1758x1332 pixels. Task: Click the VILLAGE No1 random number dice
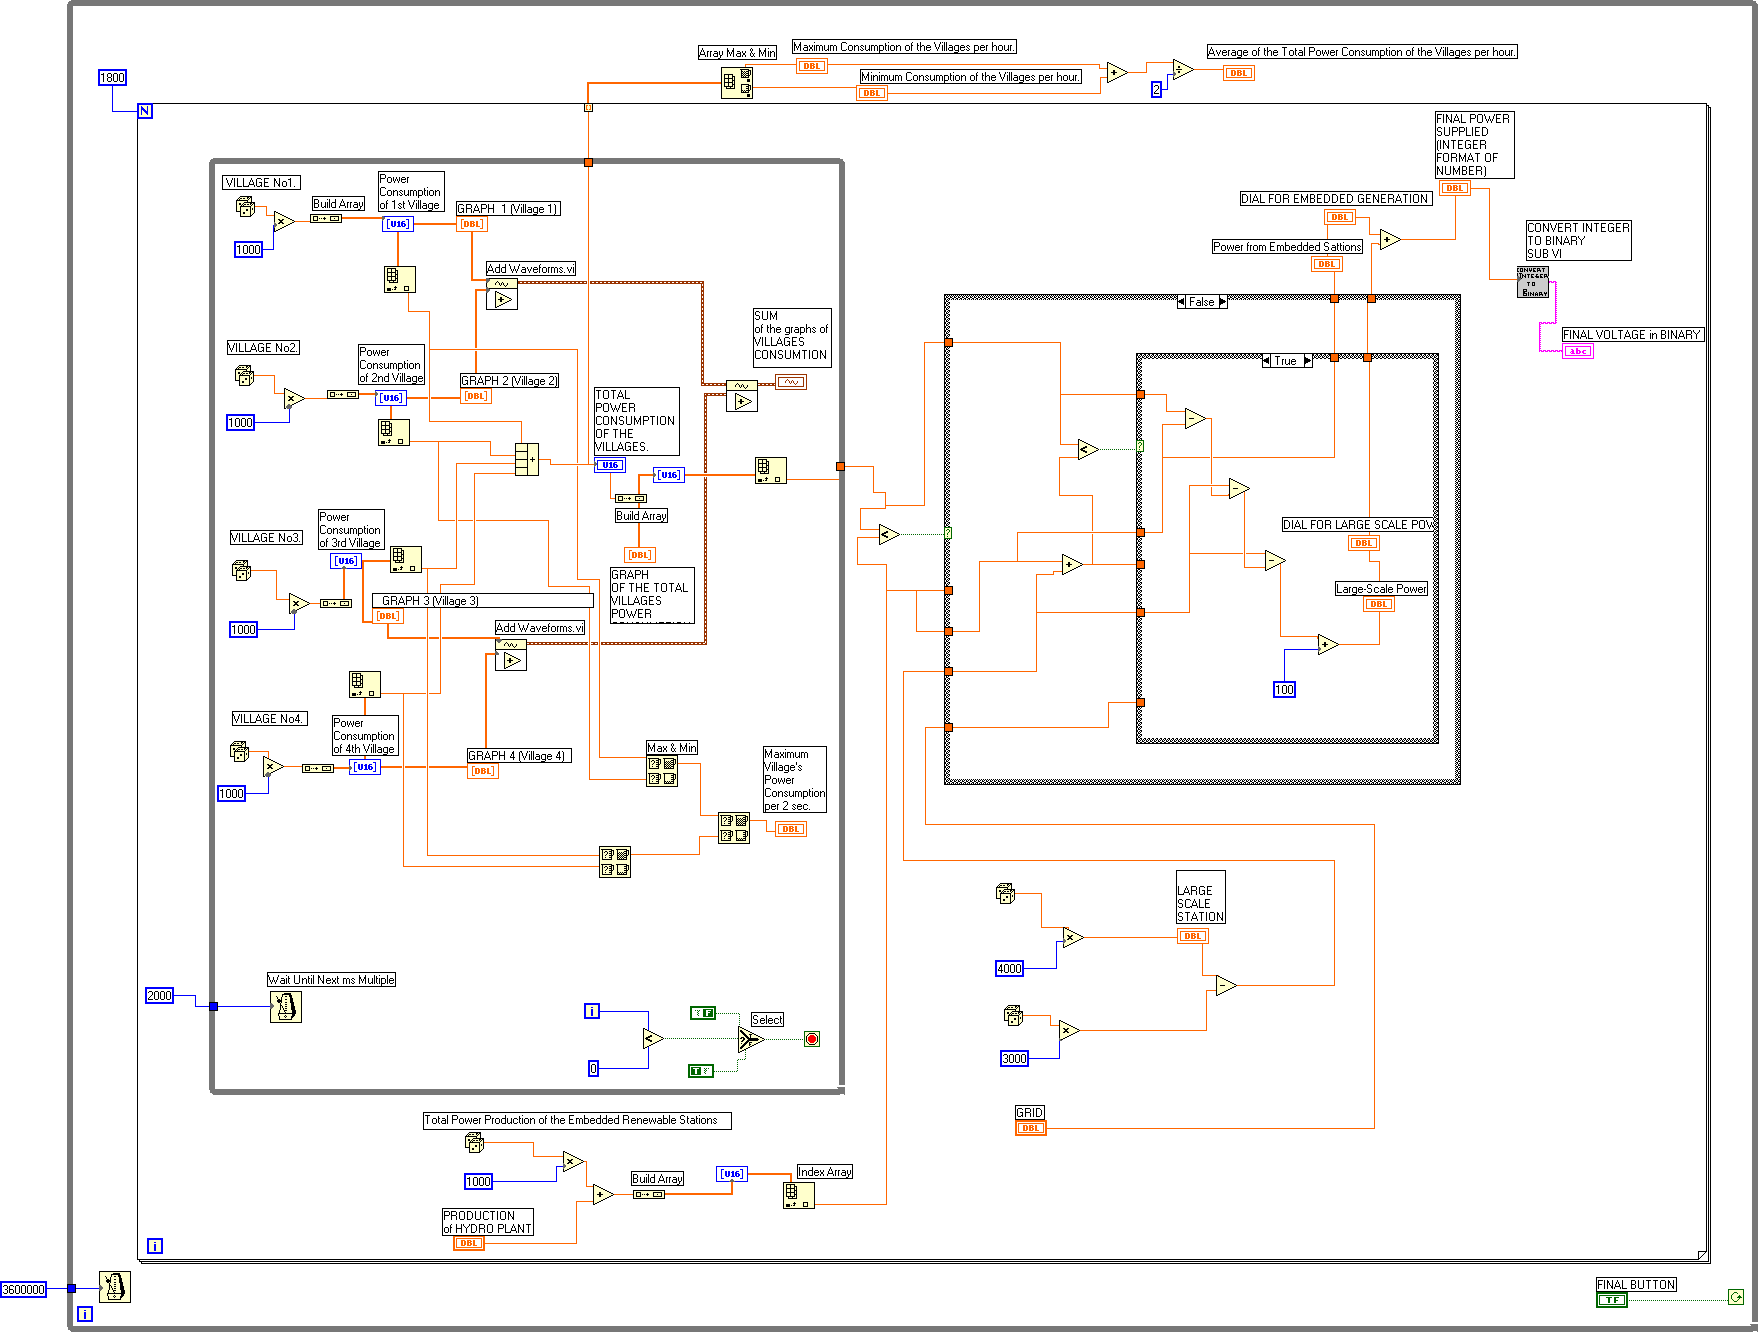pos(245,207)
